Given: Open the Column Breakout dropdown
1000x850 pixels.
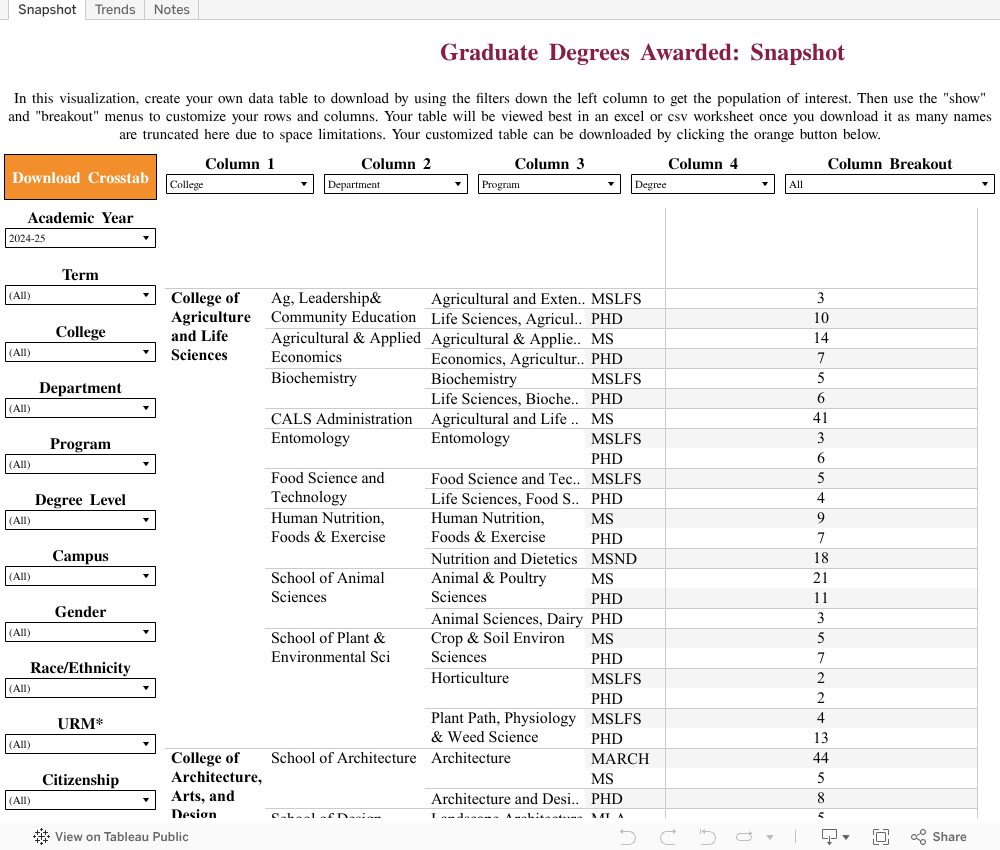Looking at the screenshot, I should (x=890, y=184).
